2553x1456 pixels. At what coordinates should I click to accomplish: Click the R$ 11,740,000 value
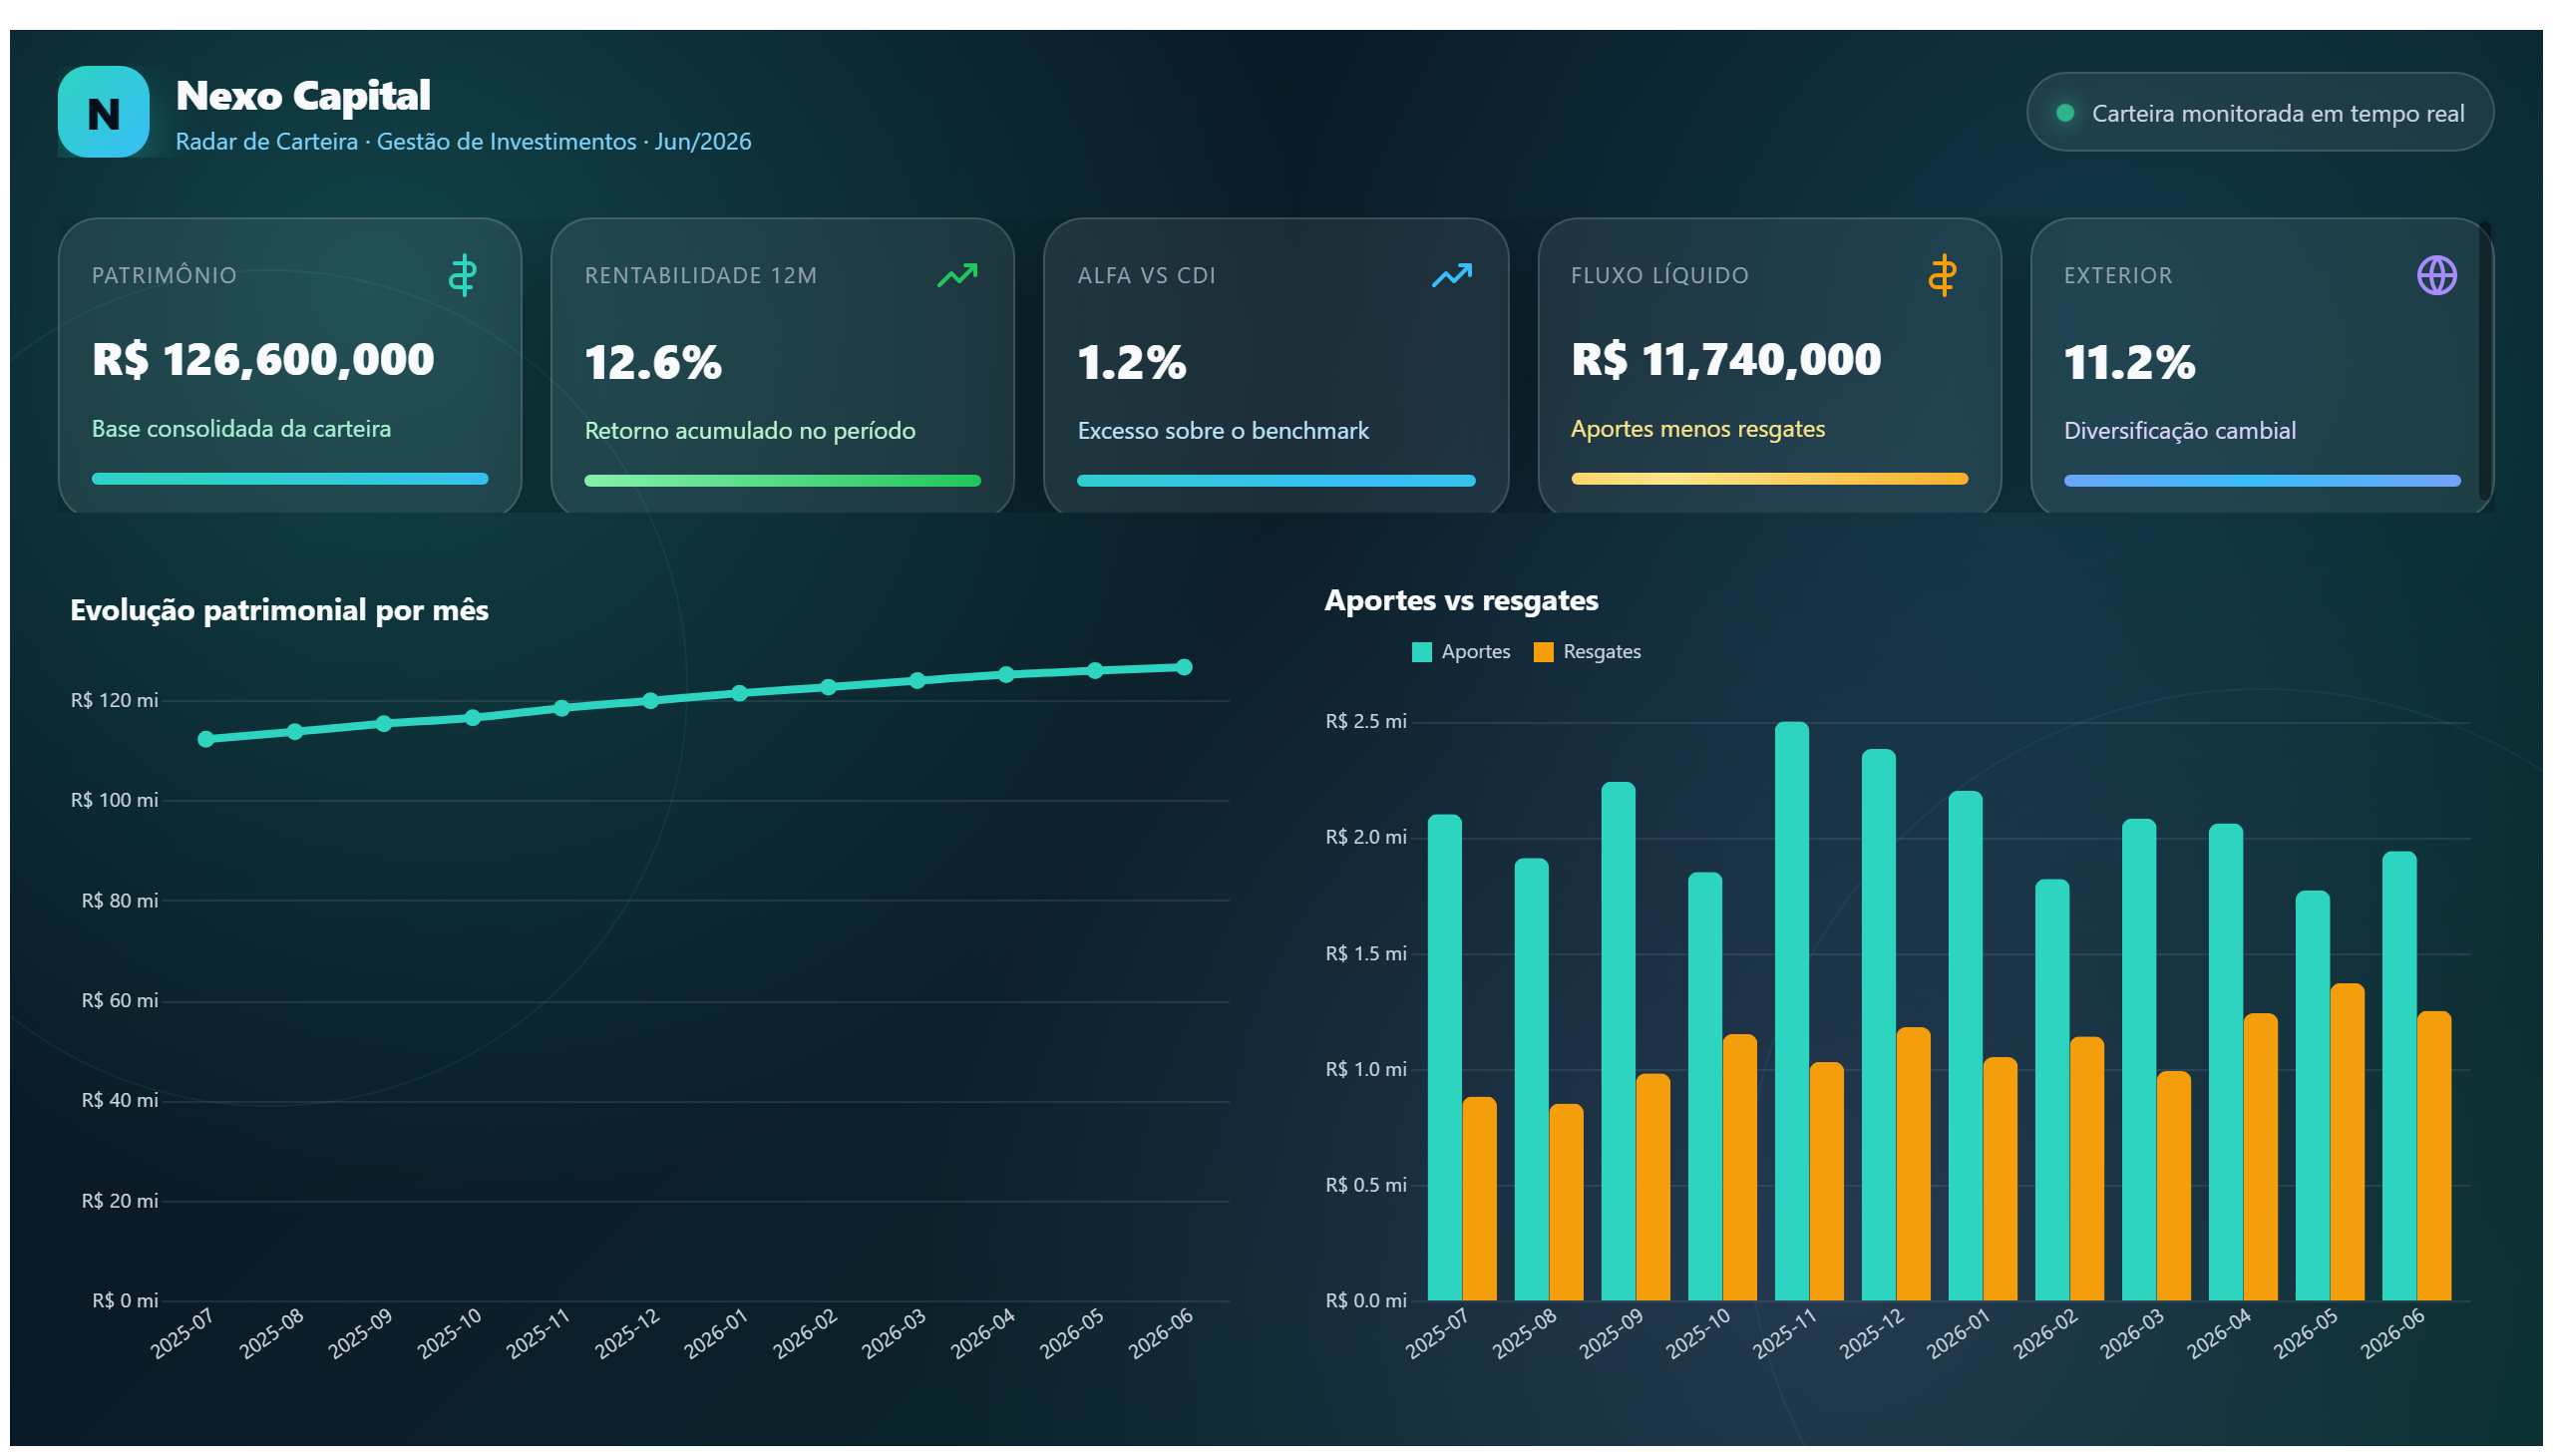point(1726,360)
